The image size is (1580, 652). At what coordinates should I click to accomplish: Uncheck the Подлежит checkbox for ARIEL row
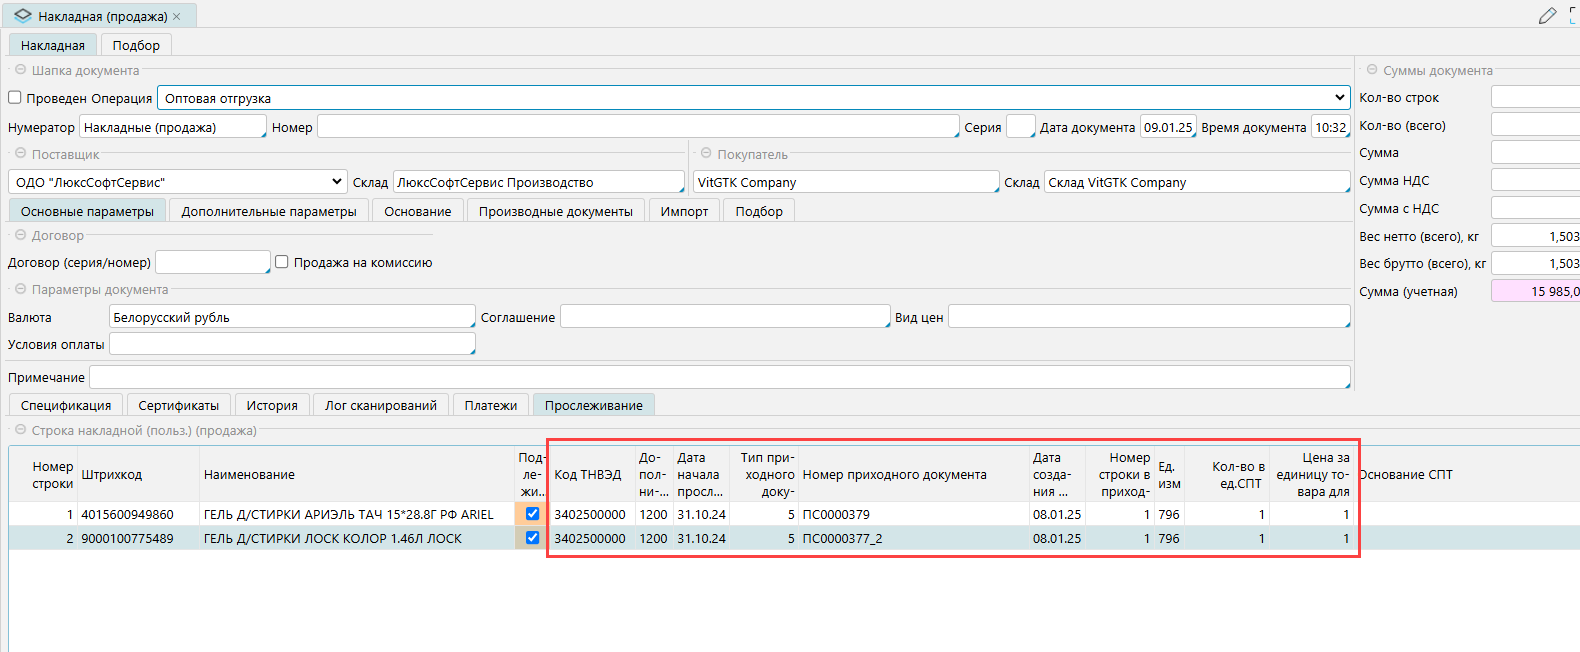tap(532, 514)
